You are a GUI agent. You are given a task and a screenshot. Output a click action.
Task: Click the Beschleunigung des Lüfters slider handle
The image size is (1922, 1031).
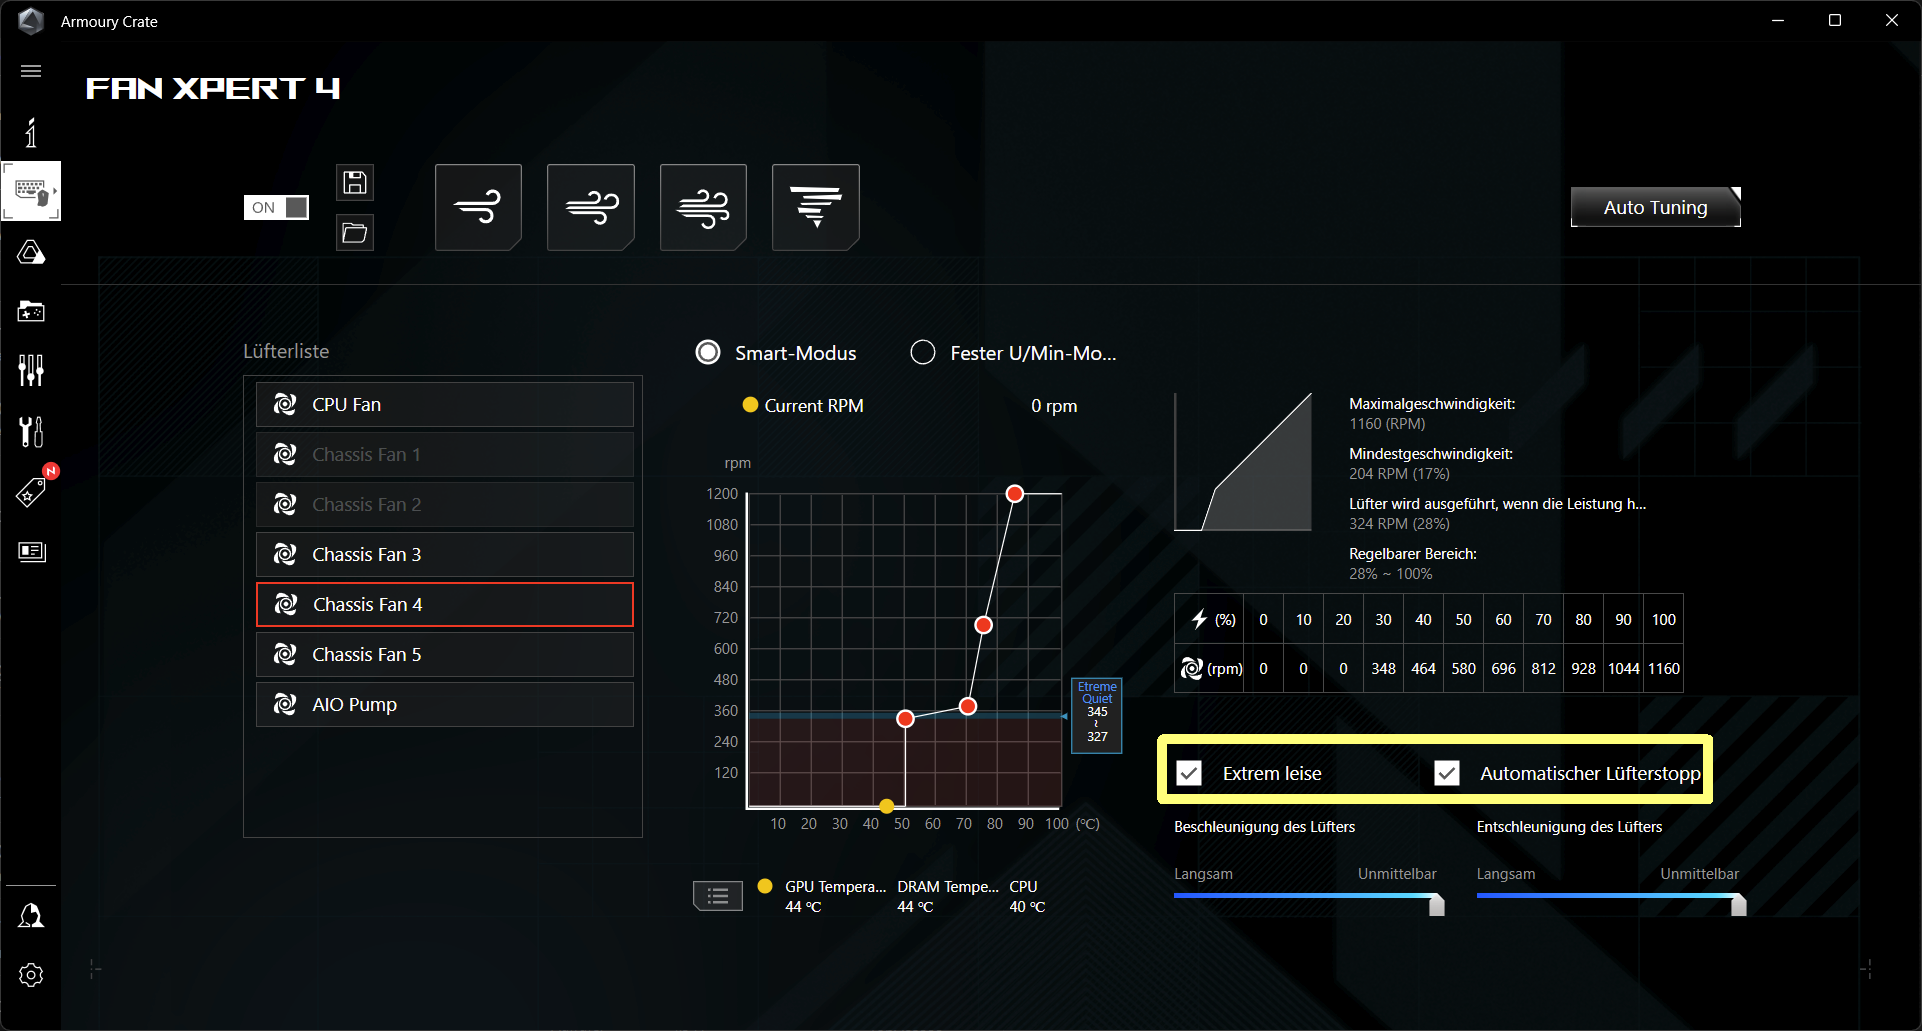click(1437, 905)
